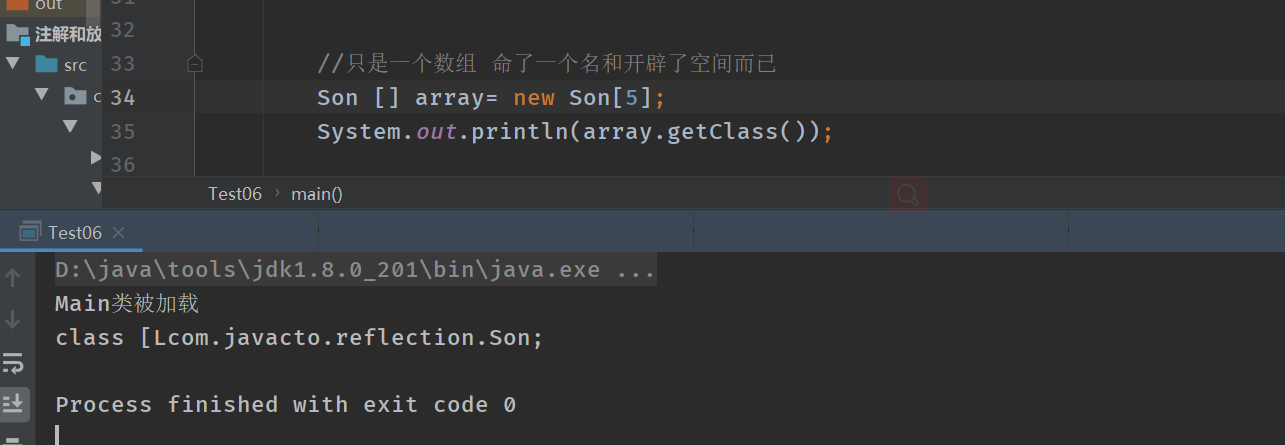The height and width of the screenshot is (445, 1285).
Task: Click main() in the editor breadcrumb
Action: [x=317, y=194]
